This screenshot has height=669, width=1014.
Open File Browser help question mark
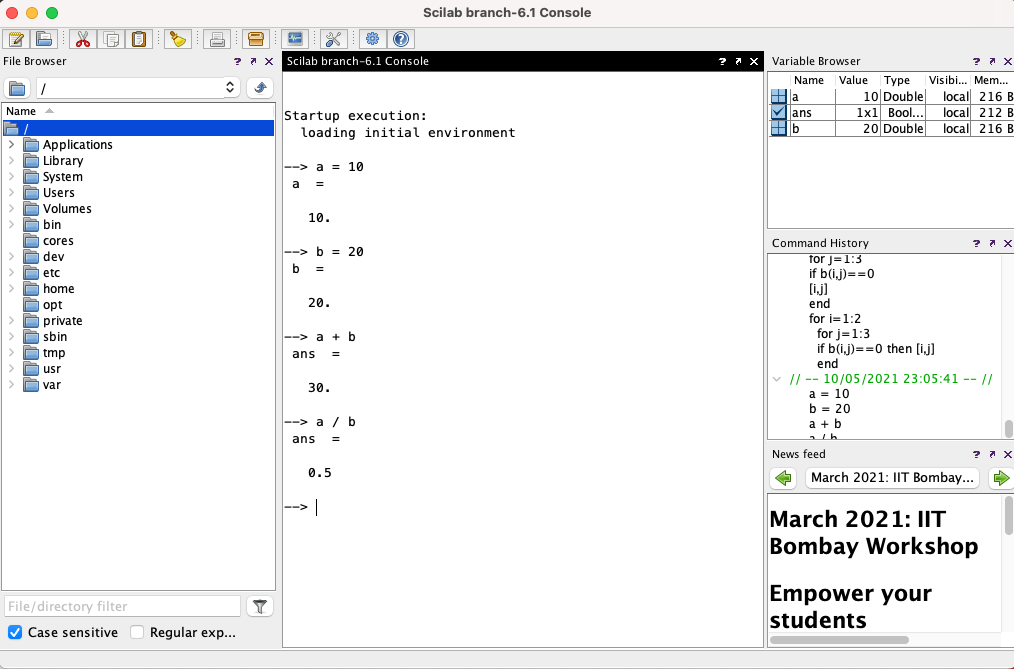click(237, 61)
